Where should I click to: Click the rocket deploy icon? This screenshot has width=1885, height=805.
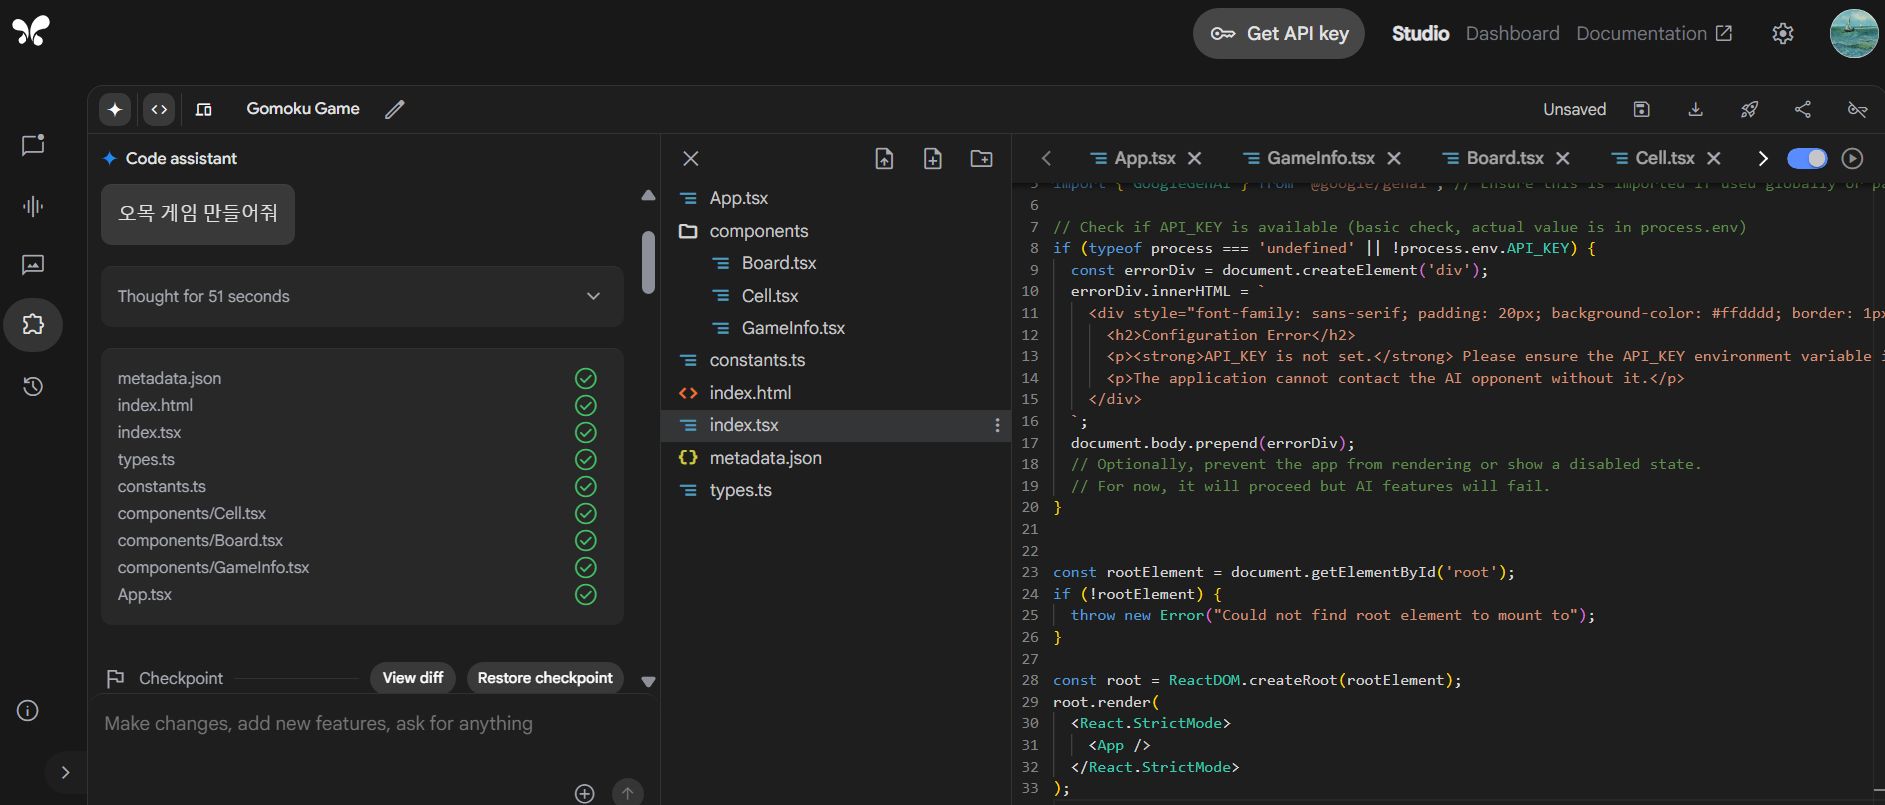coord(1749,109)
